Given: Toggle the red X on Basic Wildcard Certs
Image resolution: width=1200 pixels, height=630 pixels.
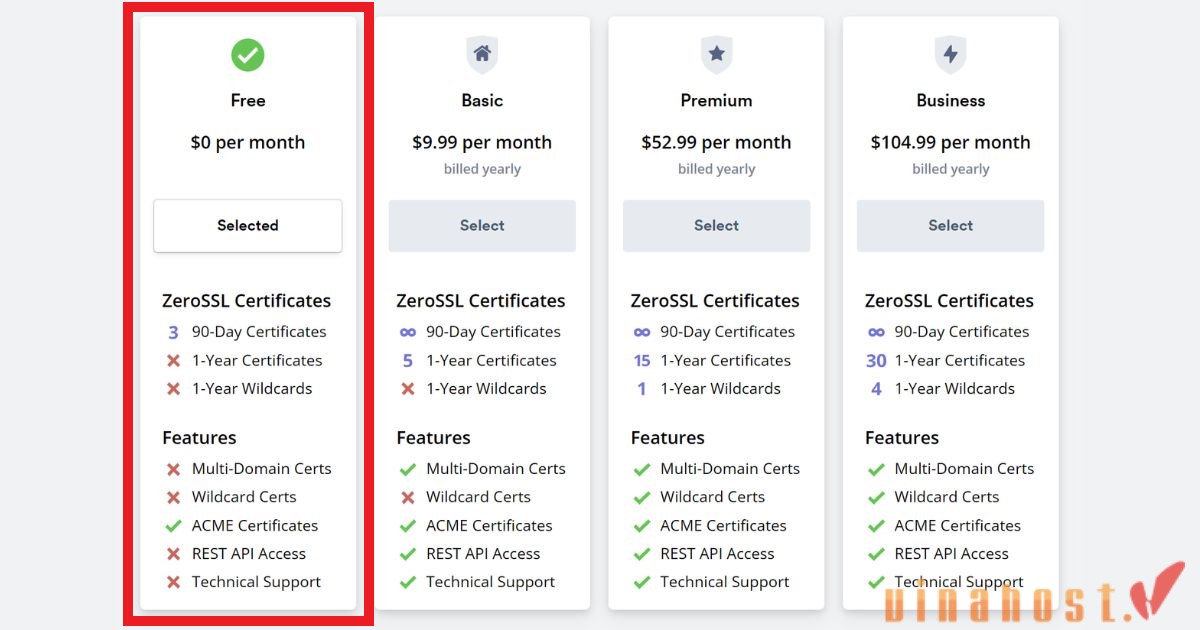Looking at the screenshot, I should pyautogui.click(x=407, y=497).
